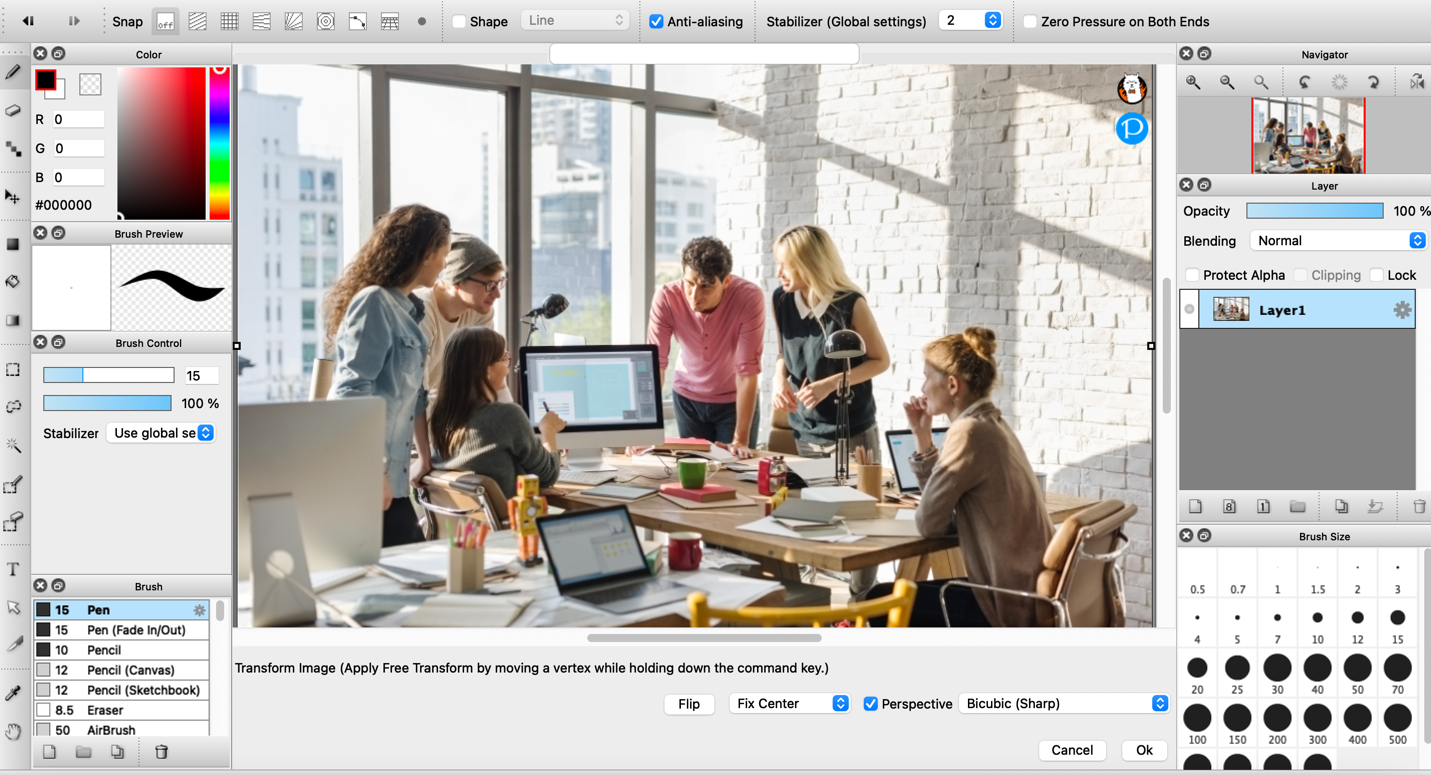The image size is (1431, 775).
Task: Toggle Layer1 visibility
Action: [1189, 310]
